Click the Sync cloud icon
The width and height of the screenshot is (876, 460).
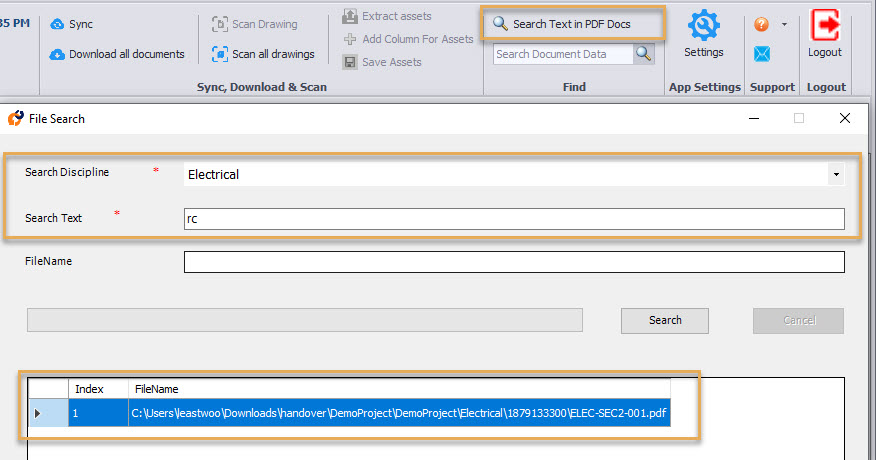(57, 24)
